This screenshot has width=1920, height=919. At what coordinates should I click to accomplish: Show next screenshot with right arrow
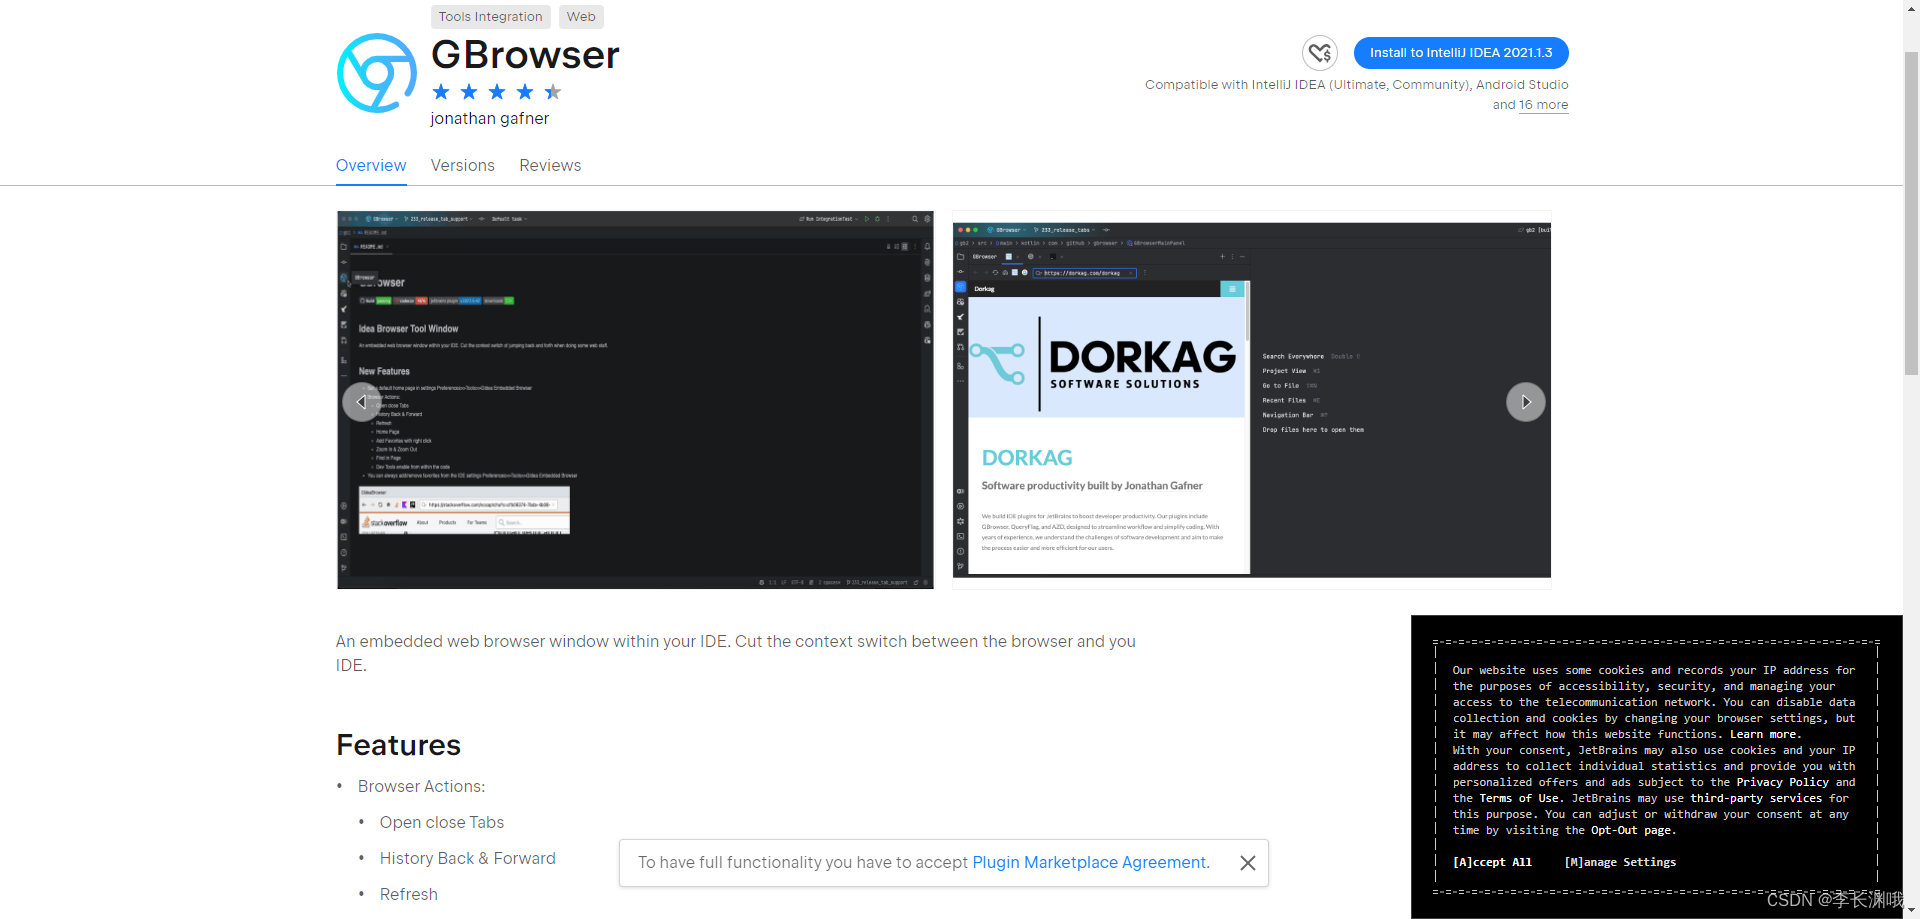tap(1526, 402)
